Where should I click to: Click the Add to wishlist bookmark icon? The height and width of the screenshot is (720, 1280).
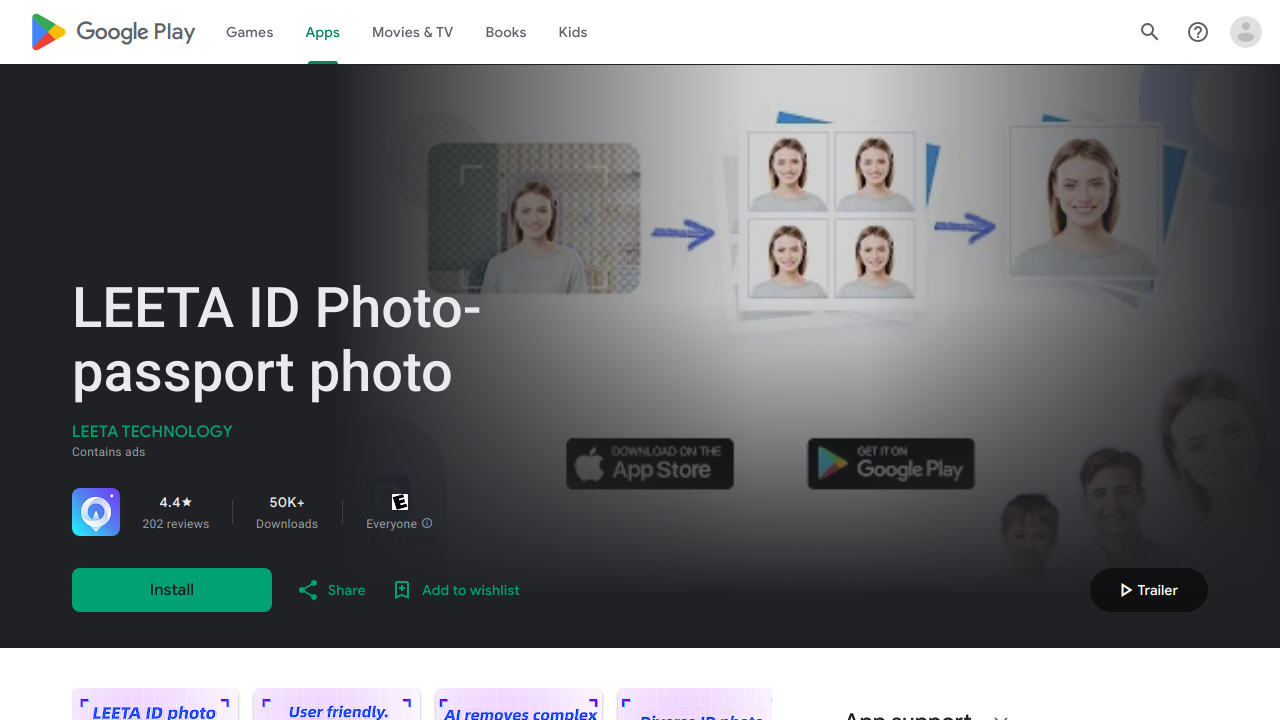[402, 590]
